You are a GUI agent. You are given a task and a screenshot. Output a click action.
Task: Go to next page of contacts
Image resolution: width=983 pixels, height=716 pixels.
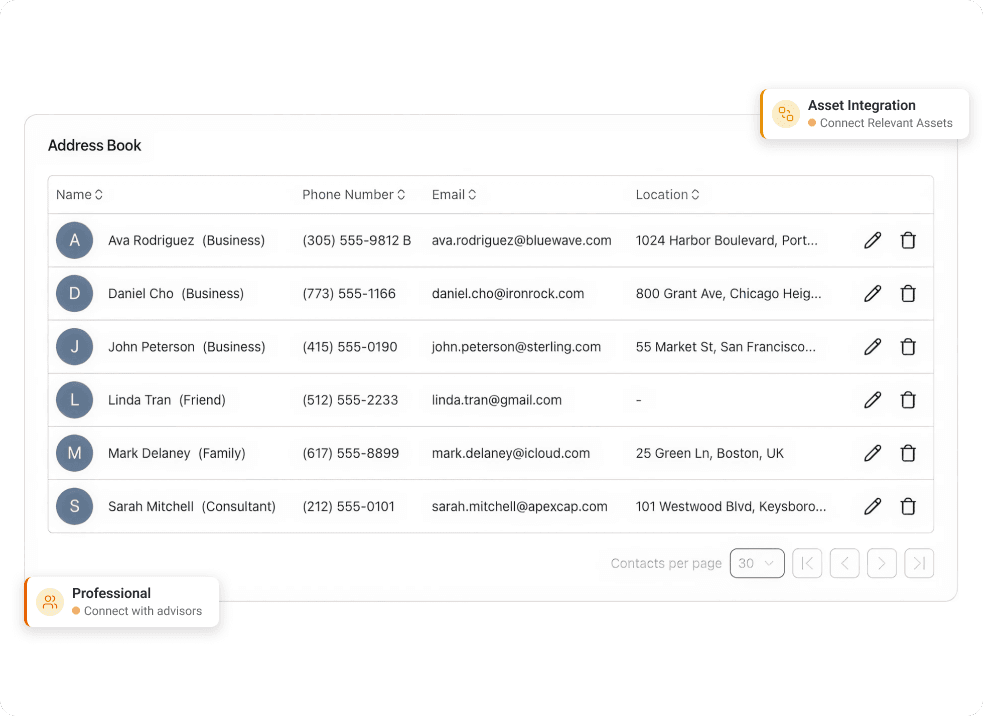[881, 563]
